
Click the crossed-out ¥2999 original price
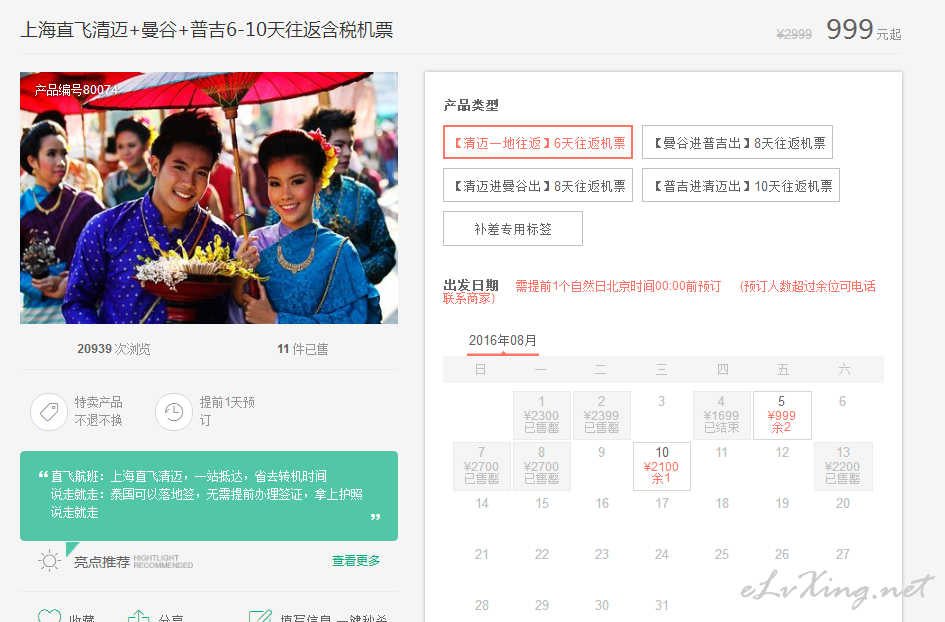[x=794, y=34]
